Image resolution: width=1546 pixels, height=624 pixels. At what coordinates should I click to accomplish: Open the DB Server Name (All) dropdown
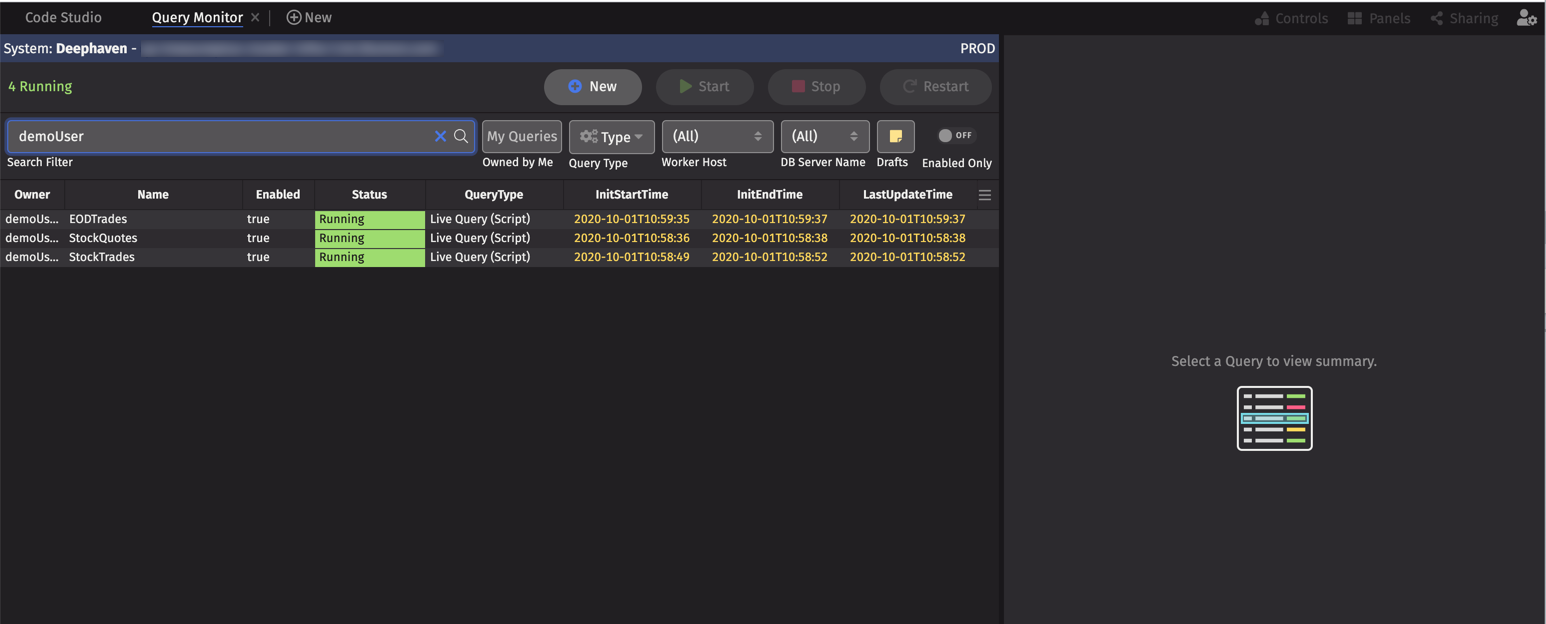coord(825,137)
